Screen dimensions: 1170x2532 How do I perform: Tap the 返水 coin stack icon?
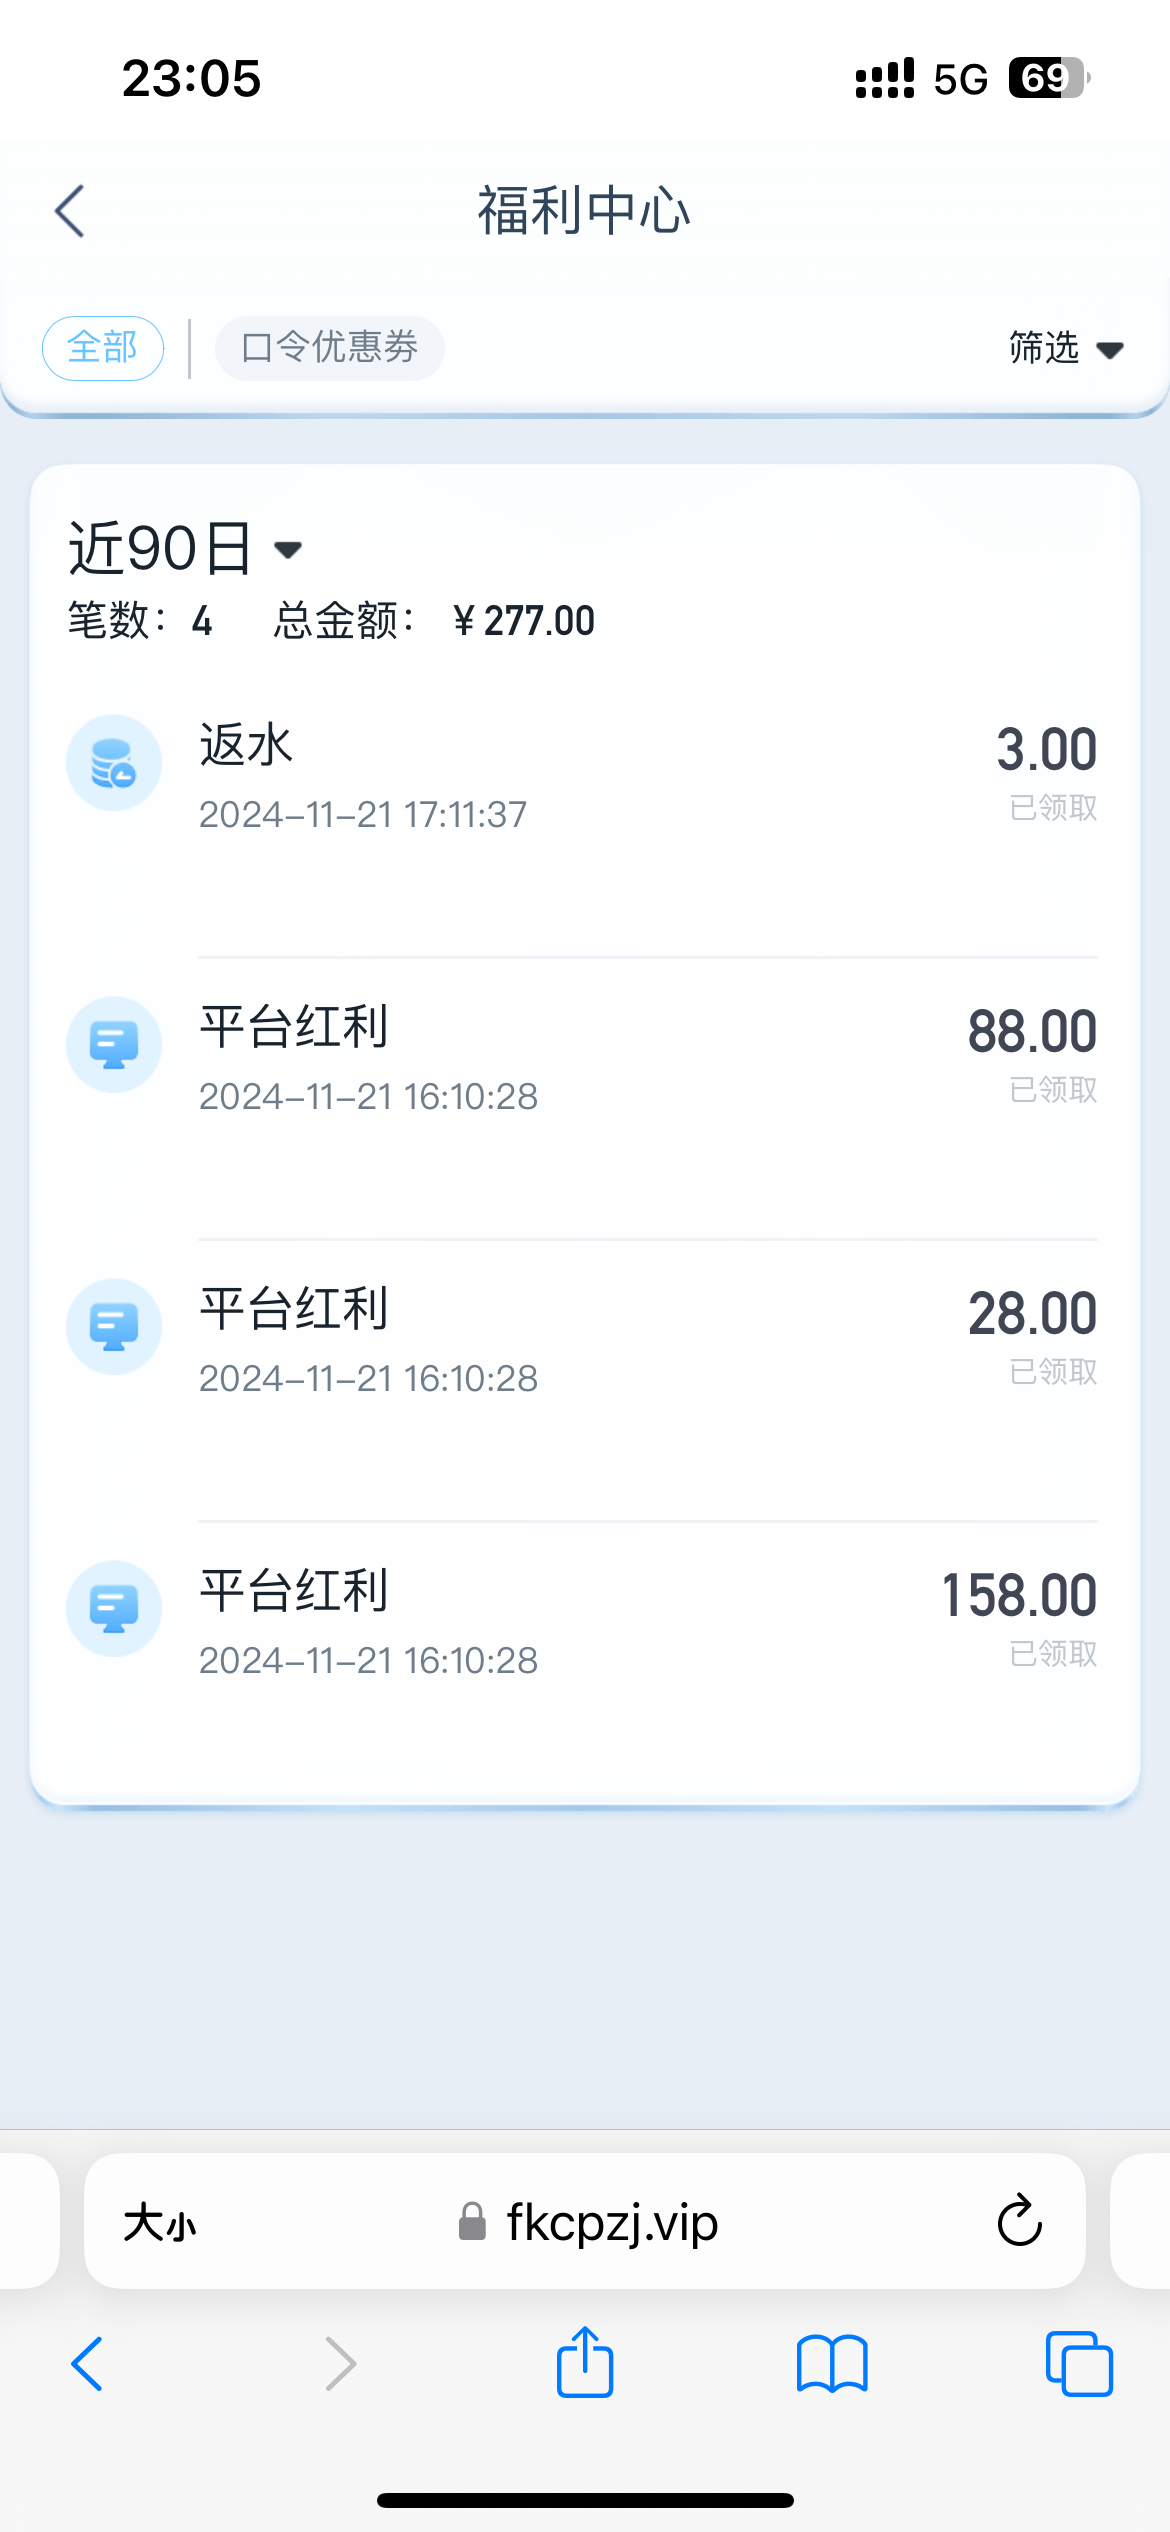click(114, 763)
